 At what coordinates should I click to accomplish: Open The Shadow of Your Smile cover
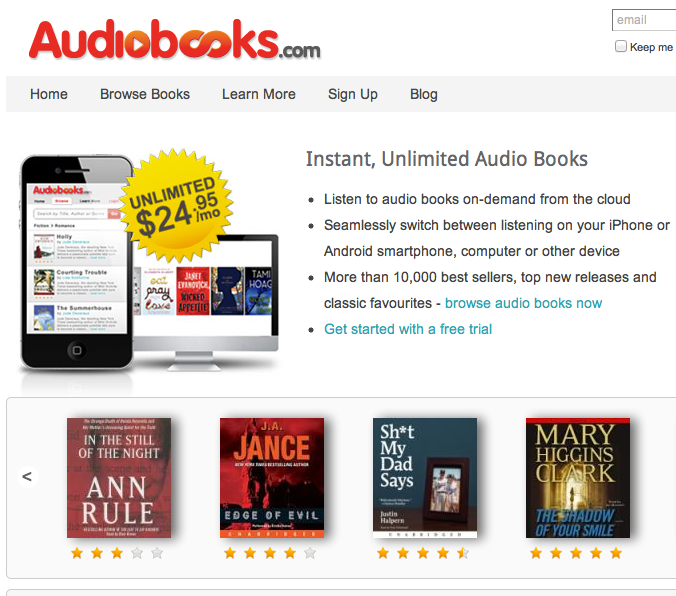578,478
